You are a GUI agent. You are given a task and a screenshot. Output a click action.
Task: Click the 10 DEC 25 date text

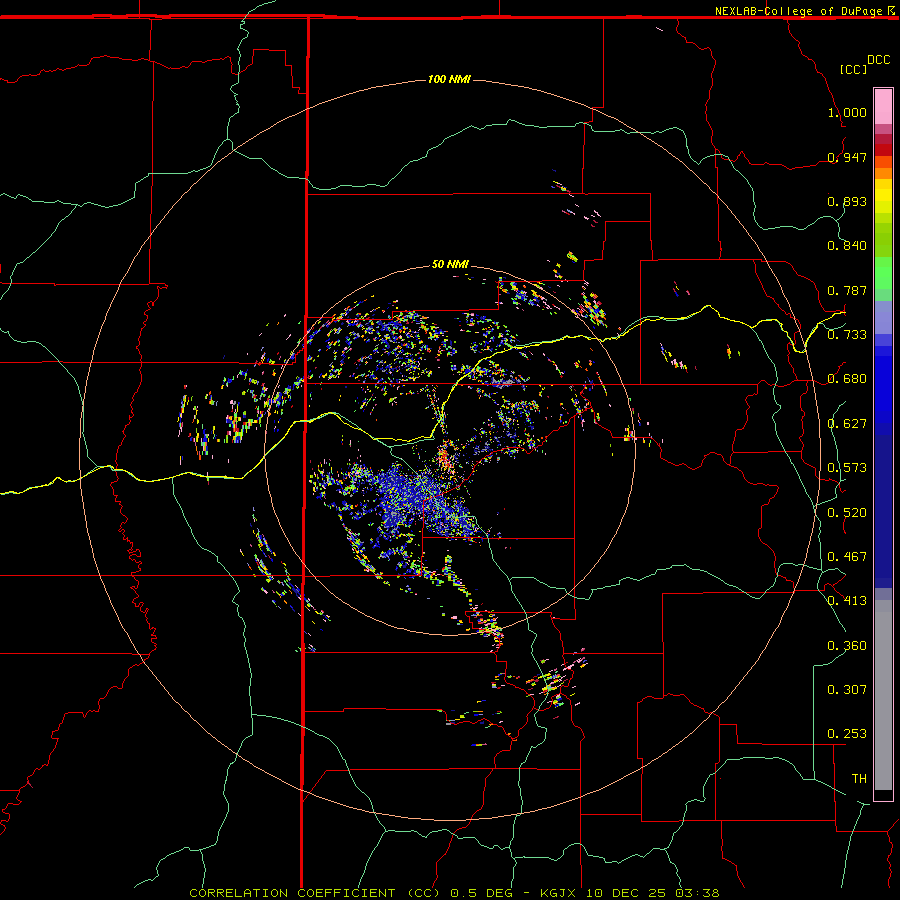tap(627, 893)
